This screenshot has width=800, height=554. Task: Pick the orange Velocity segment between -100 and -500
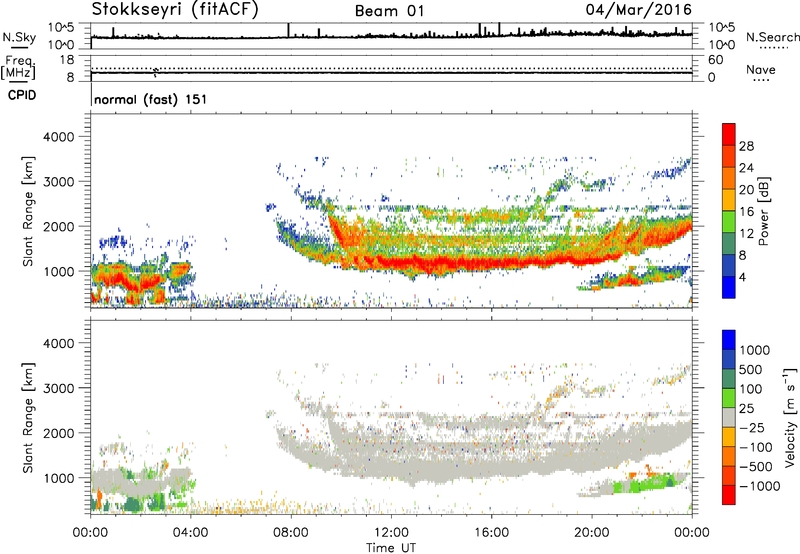point(729,456)
